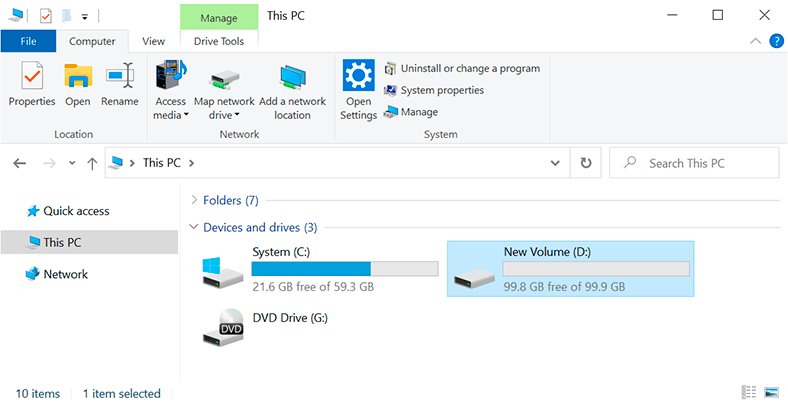Click the Refresh button
This screenshot has width=788, height=405.
coord(586,163)
